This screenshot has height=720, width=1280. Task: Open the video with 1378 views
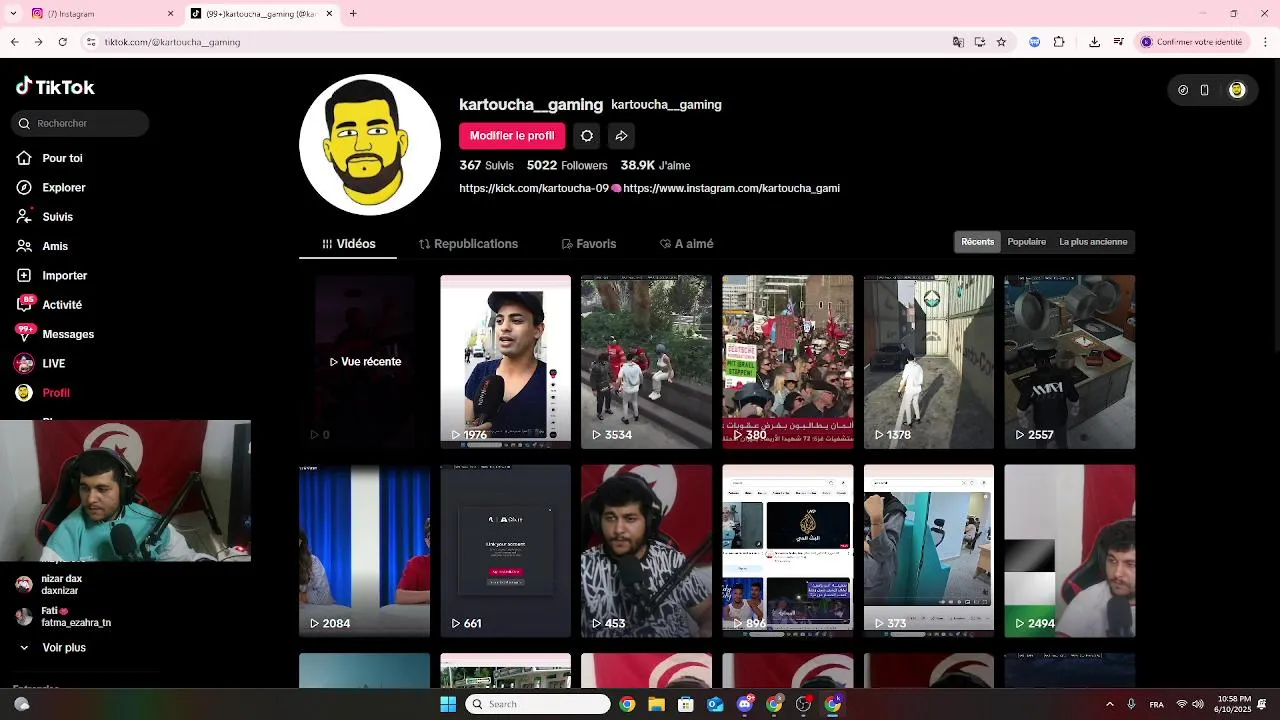929,362
